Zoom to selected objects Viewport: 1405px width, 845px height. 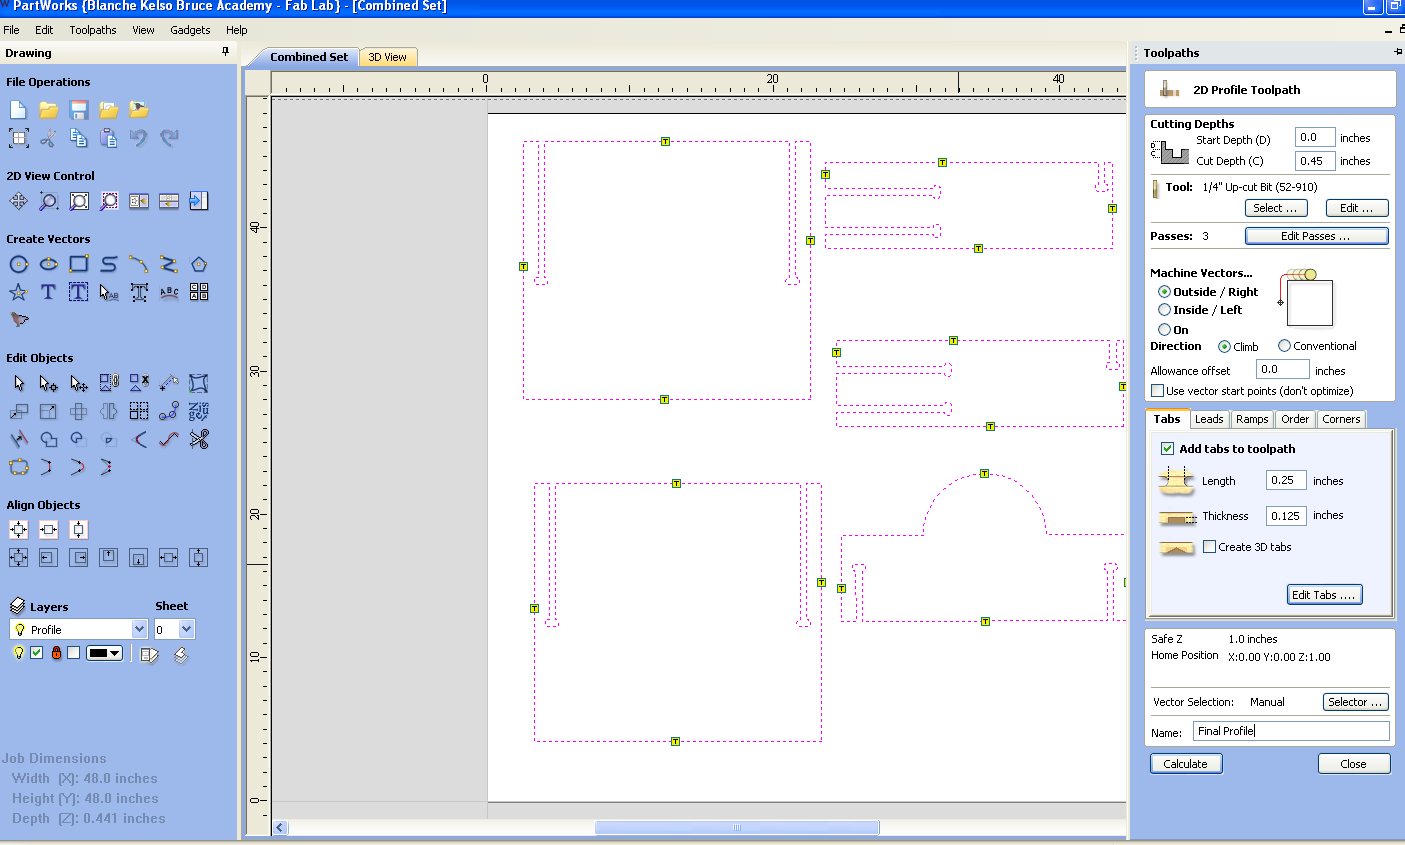tap(109, 201)
